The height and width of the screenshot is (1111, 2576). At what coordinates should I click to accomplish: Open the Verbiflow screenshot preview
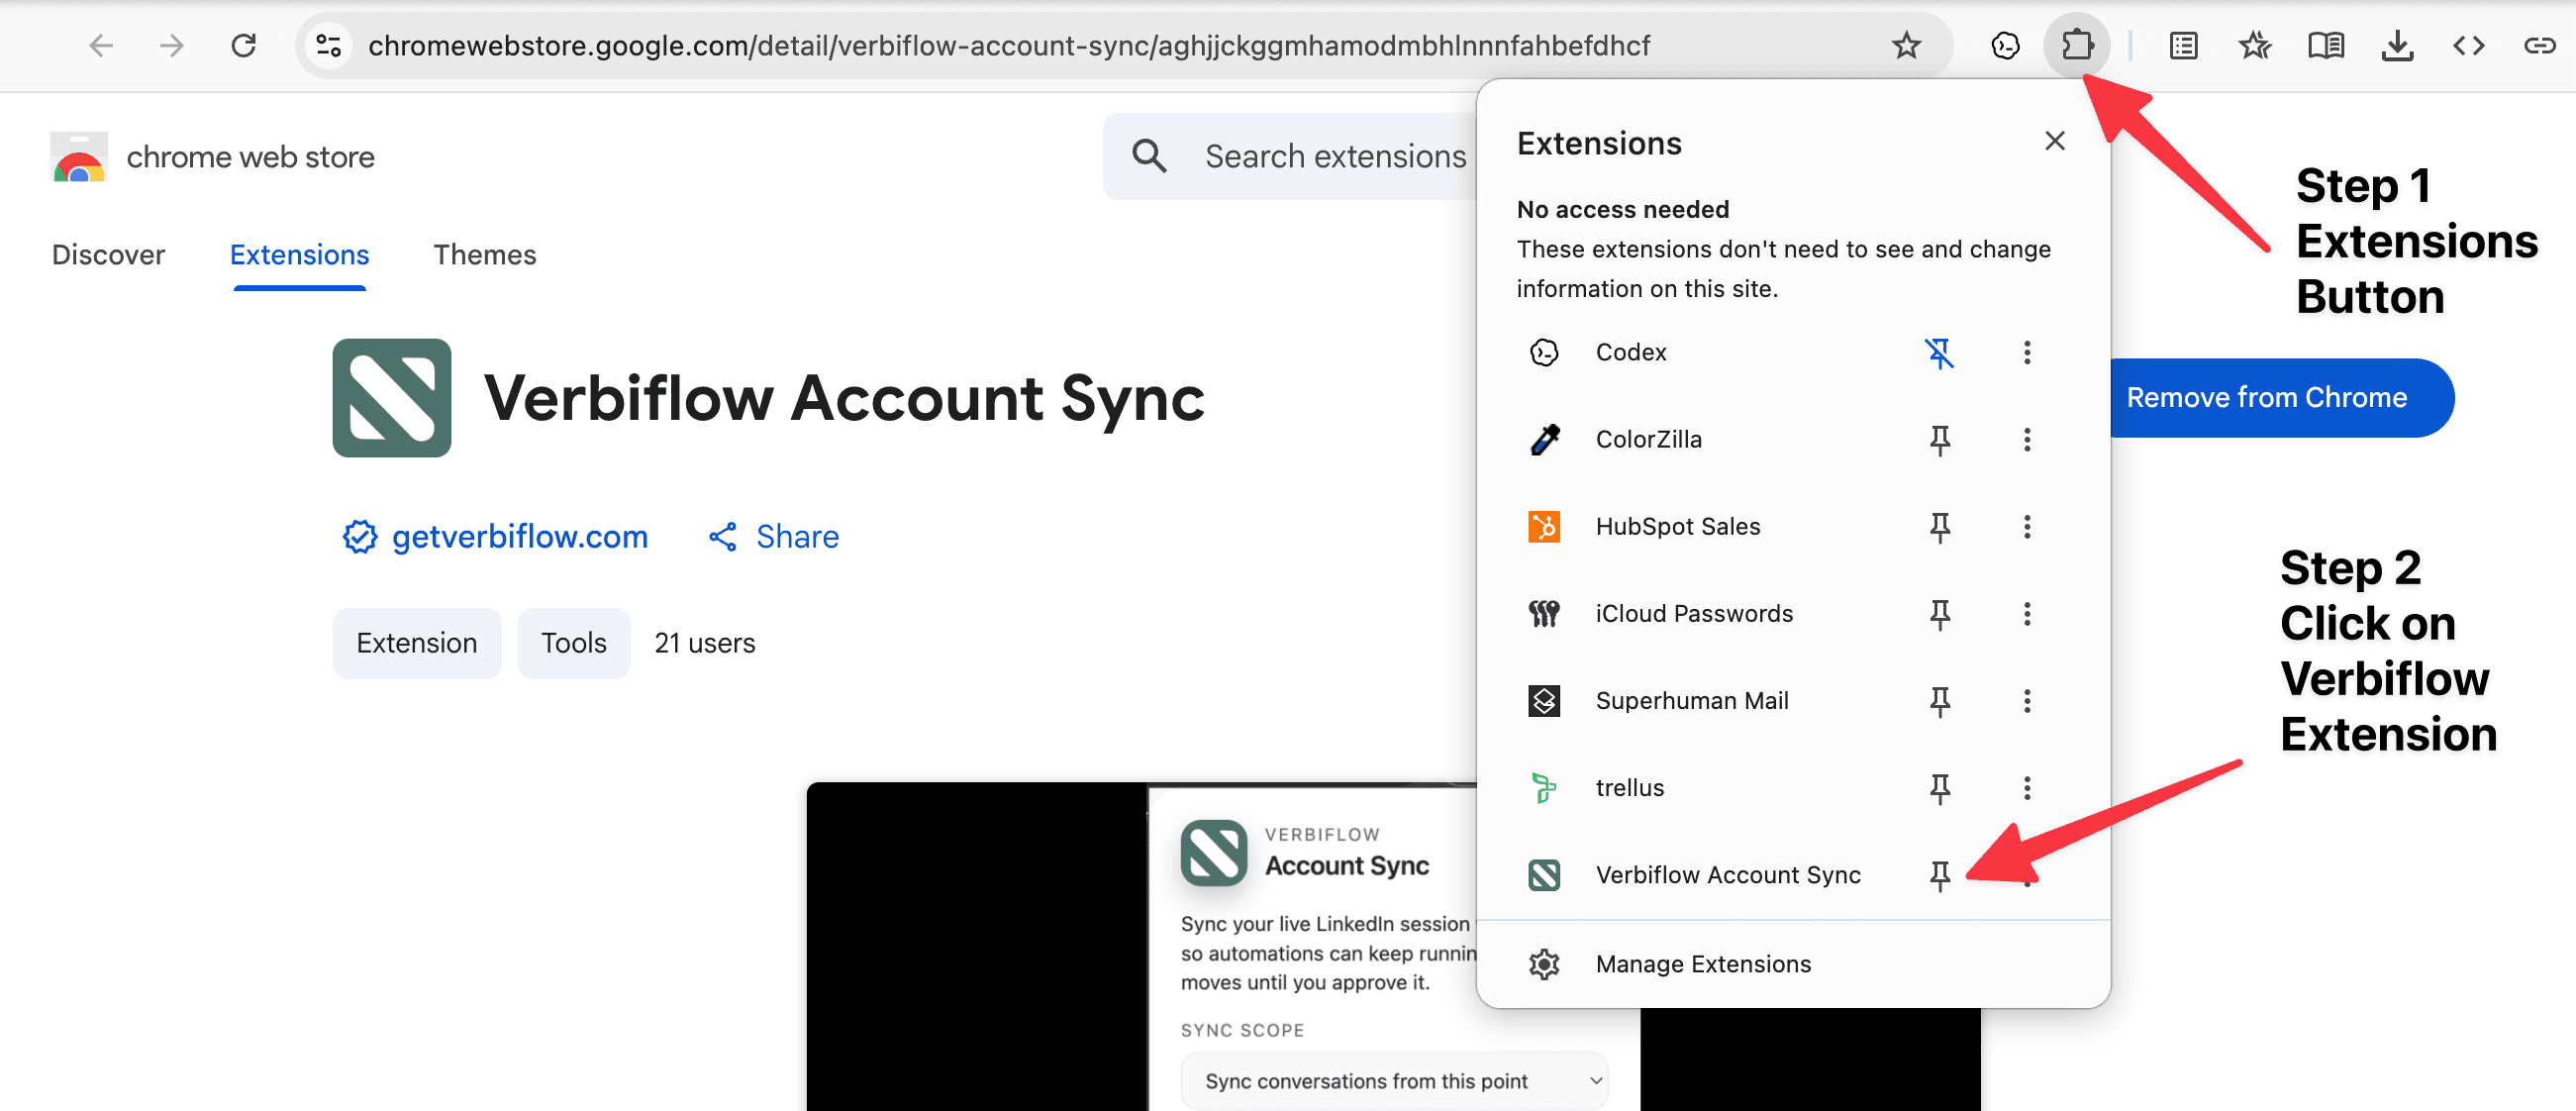1392,946
